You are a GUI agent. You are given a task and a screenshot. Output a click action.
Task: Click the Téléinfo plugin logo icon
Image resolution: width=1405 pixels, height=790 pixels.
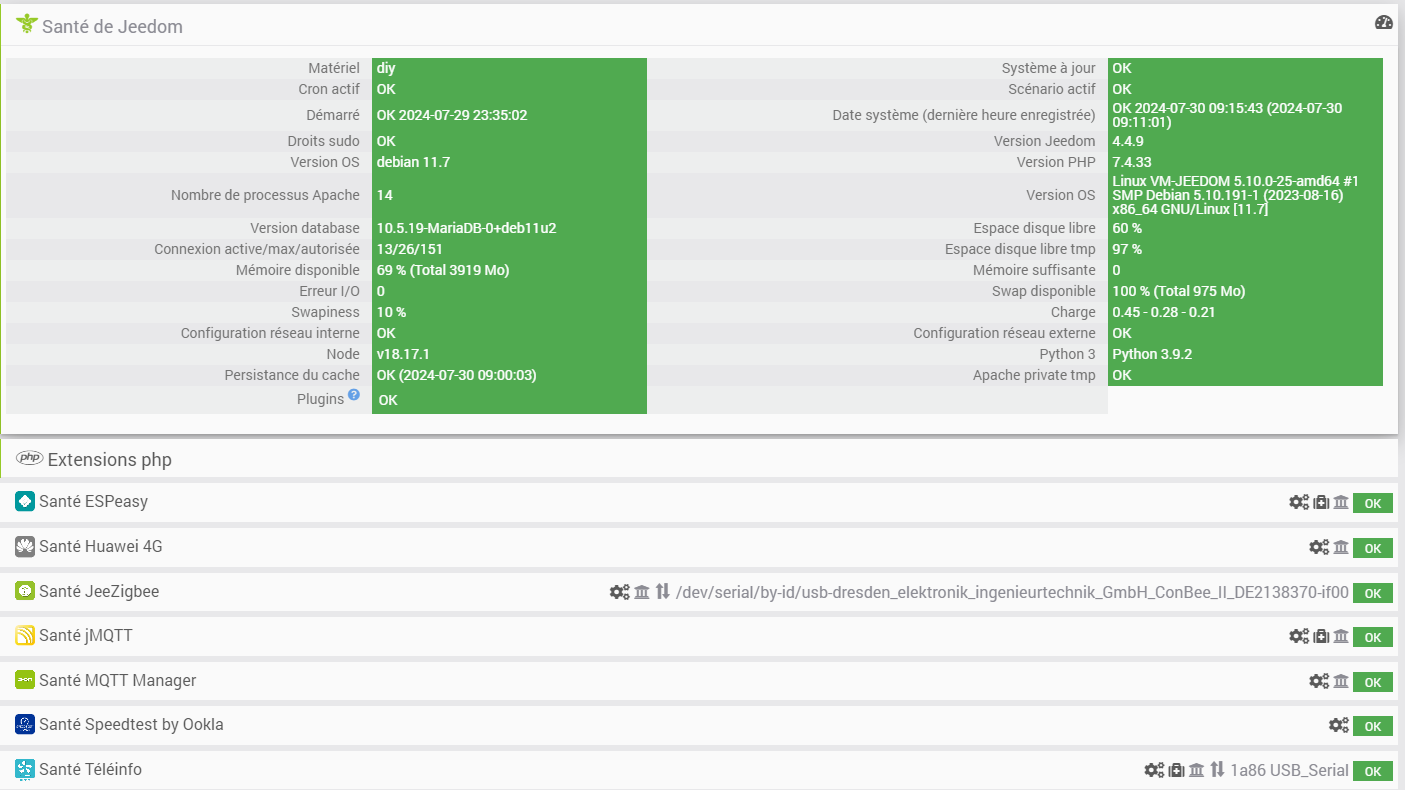(25, 769)
